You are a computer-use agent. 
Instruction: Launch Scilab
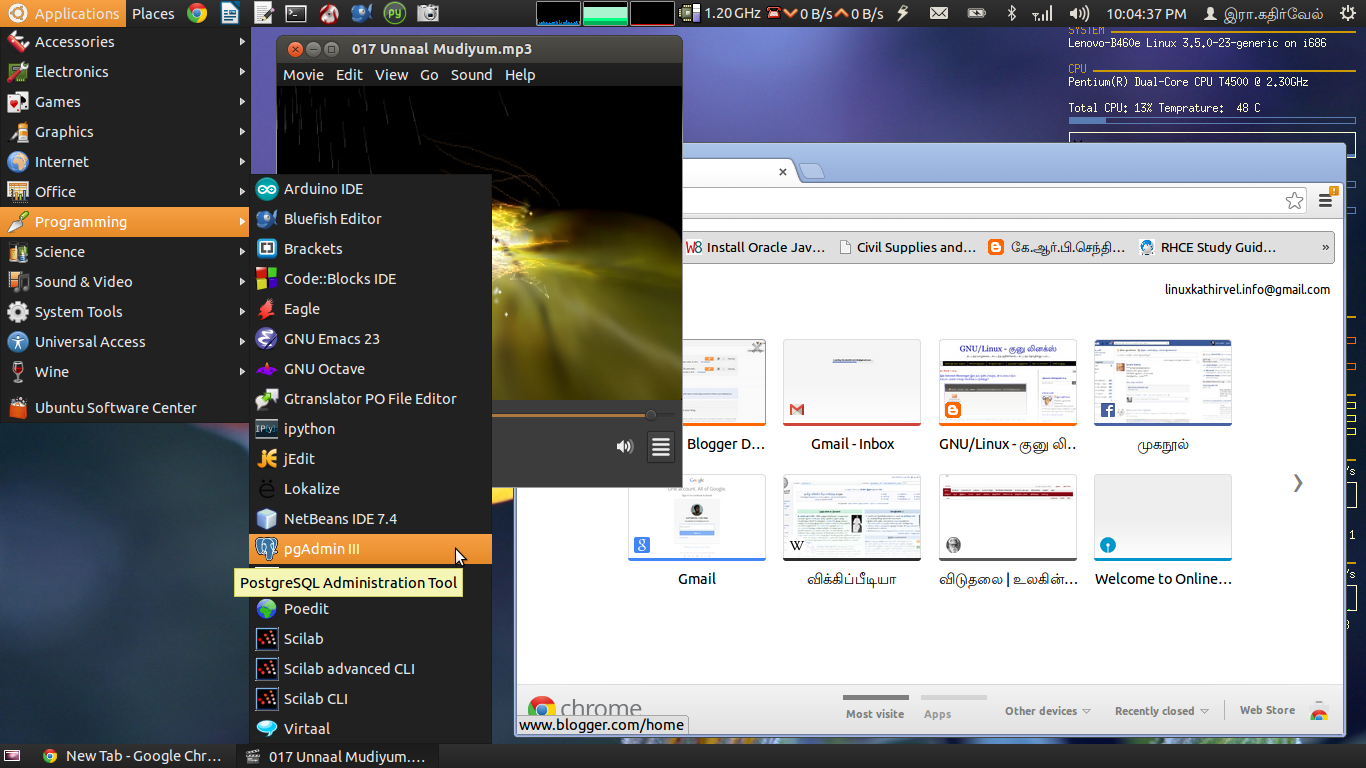pyautogui.click(x=303, y=638)
